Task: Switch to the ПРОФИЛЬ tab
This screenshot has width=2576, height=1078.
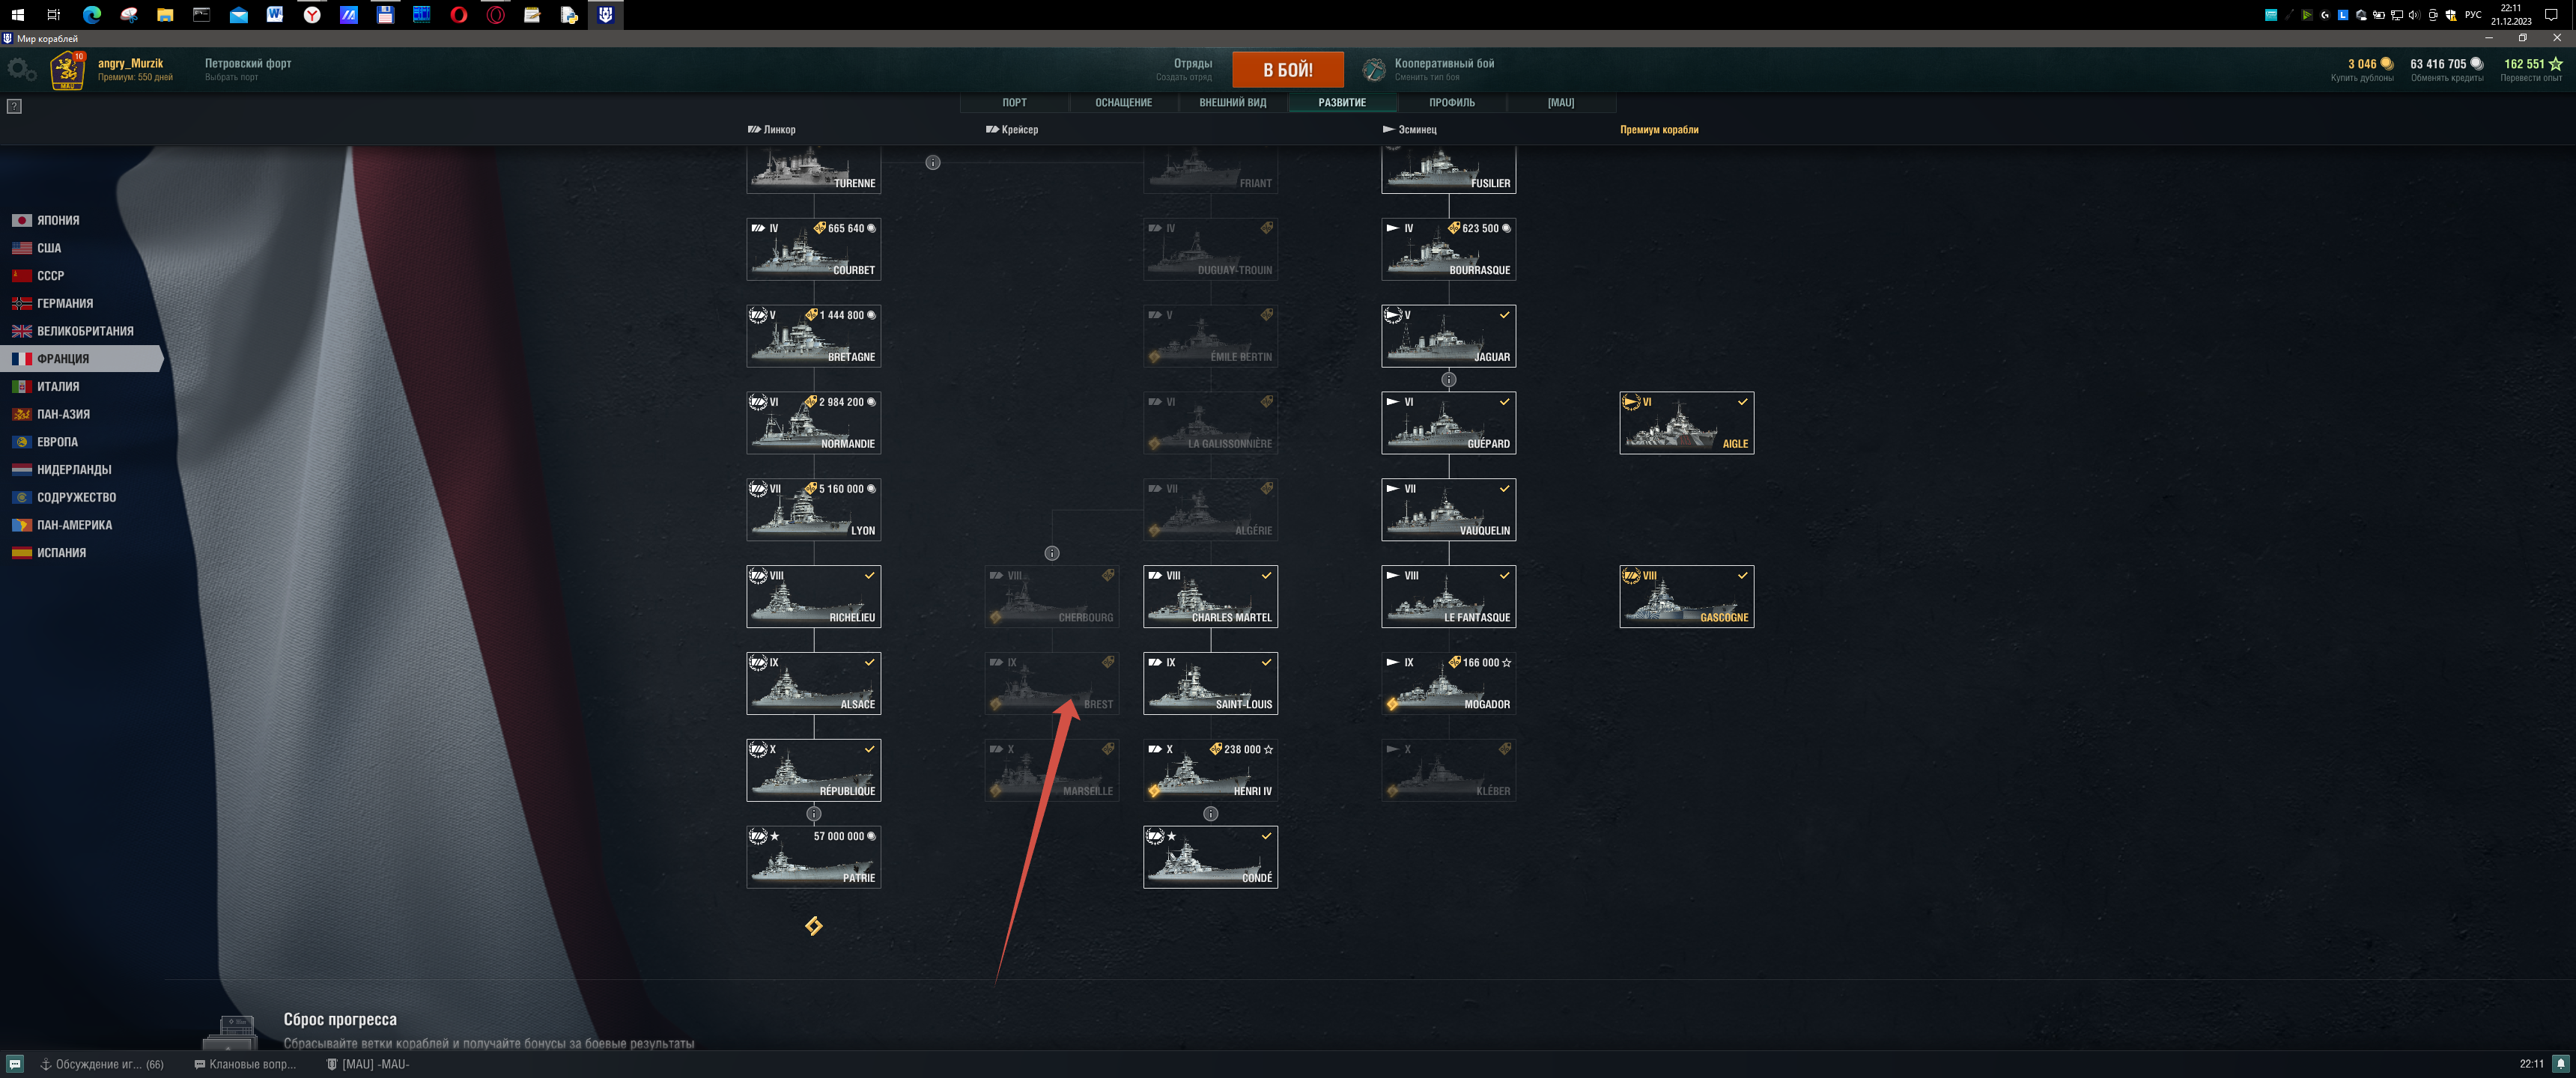Action: click(1451, 102)
